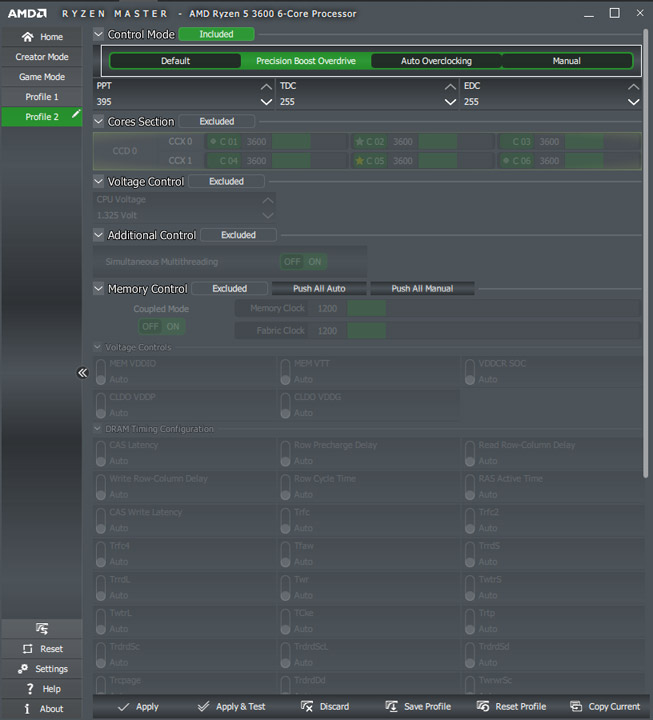Toggle VDDCR SOC auto switch
The height and width of the screenshot is (720, 653).
(x=470, y=371)
